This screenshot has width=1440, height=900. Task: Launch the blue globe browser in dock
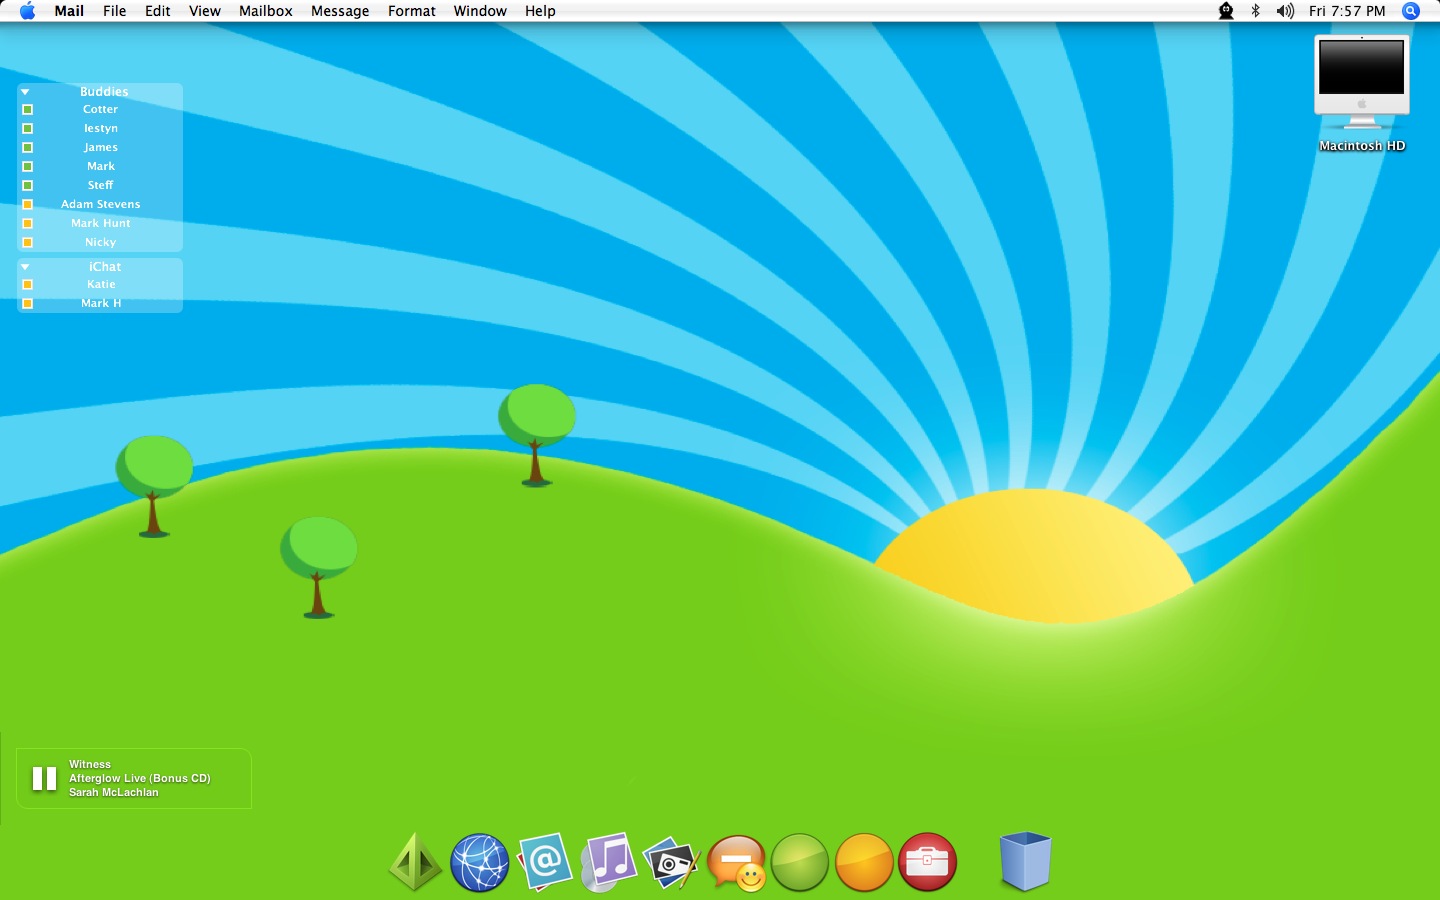480,863
